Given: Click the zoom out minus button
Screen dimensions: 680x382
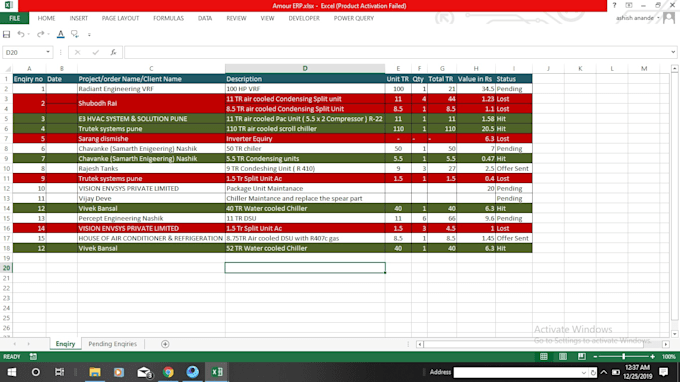Looking at the screenshot, I should point(595,357).
